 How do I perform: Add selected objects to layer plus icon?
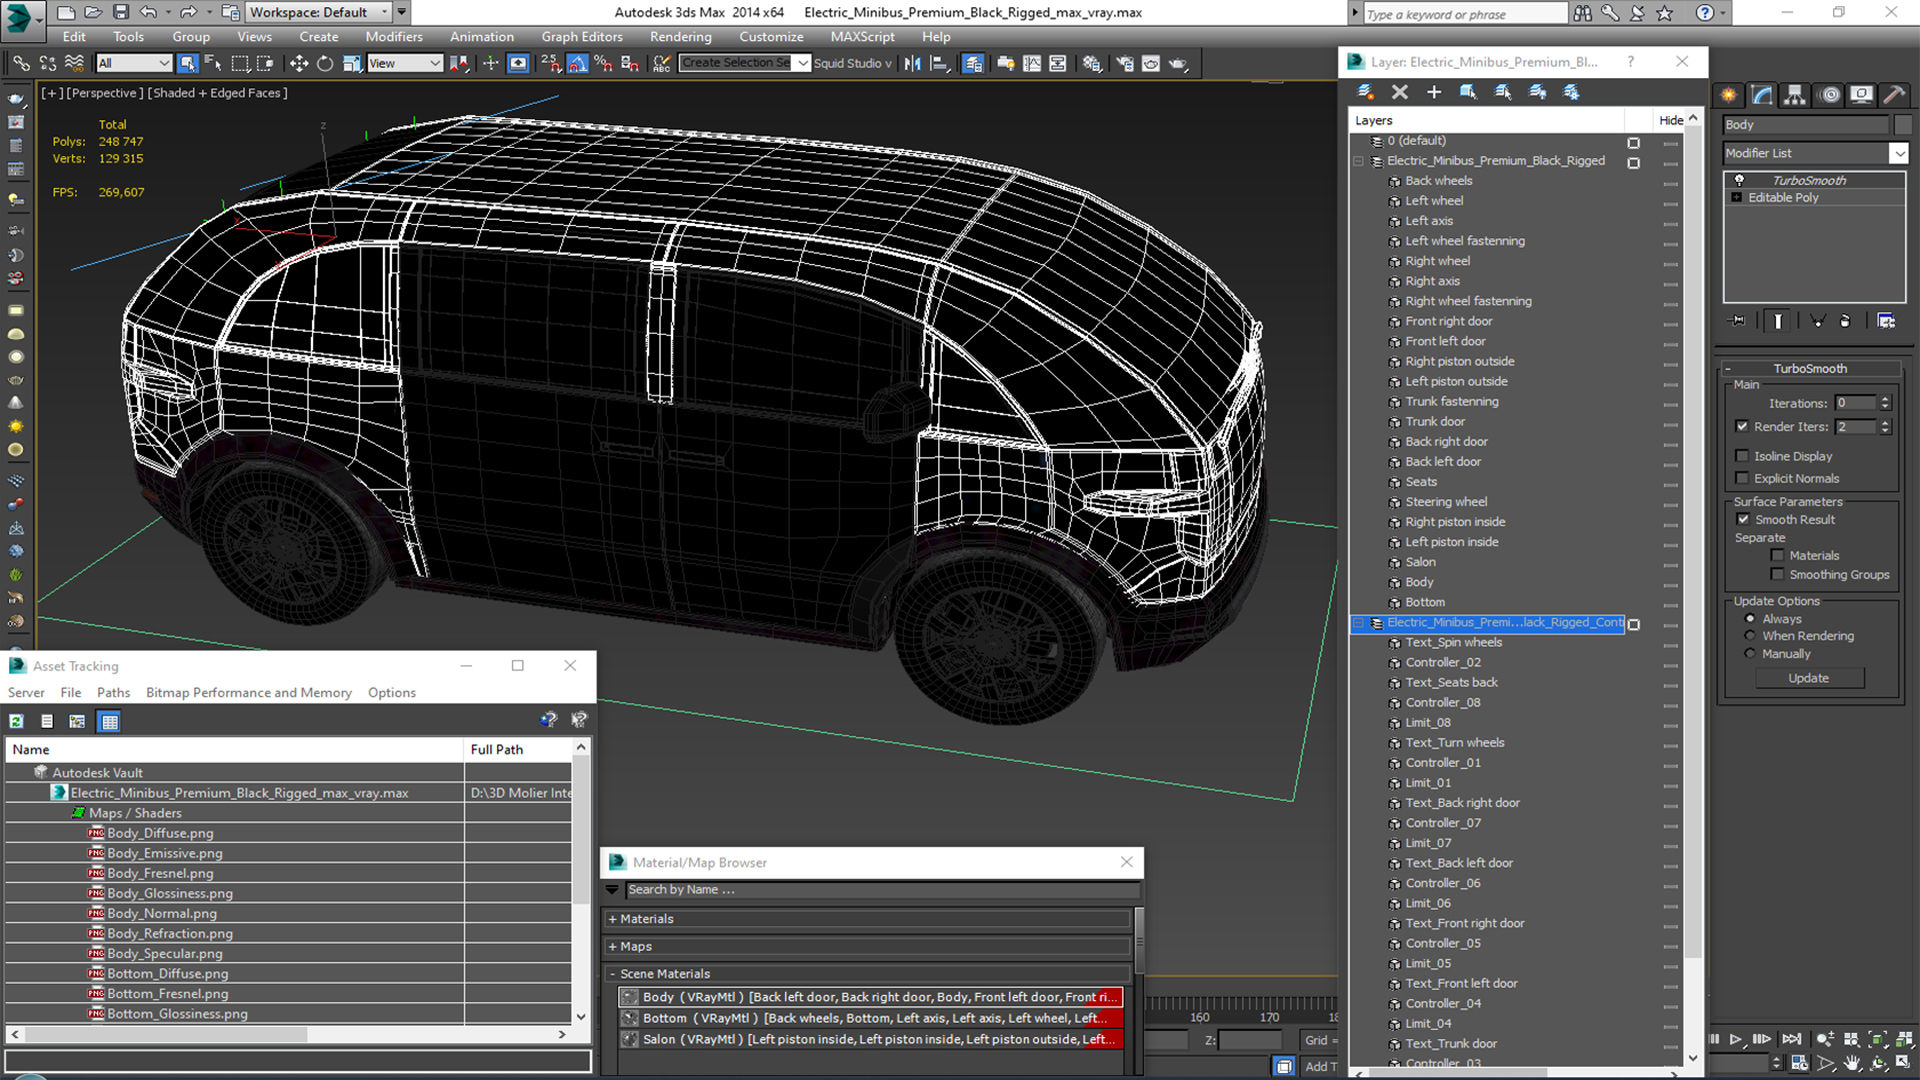1434,92
